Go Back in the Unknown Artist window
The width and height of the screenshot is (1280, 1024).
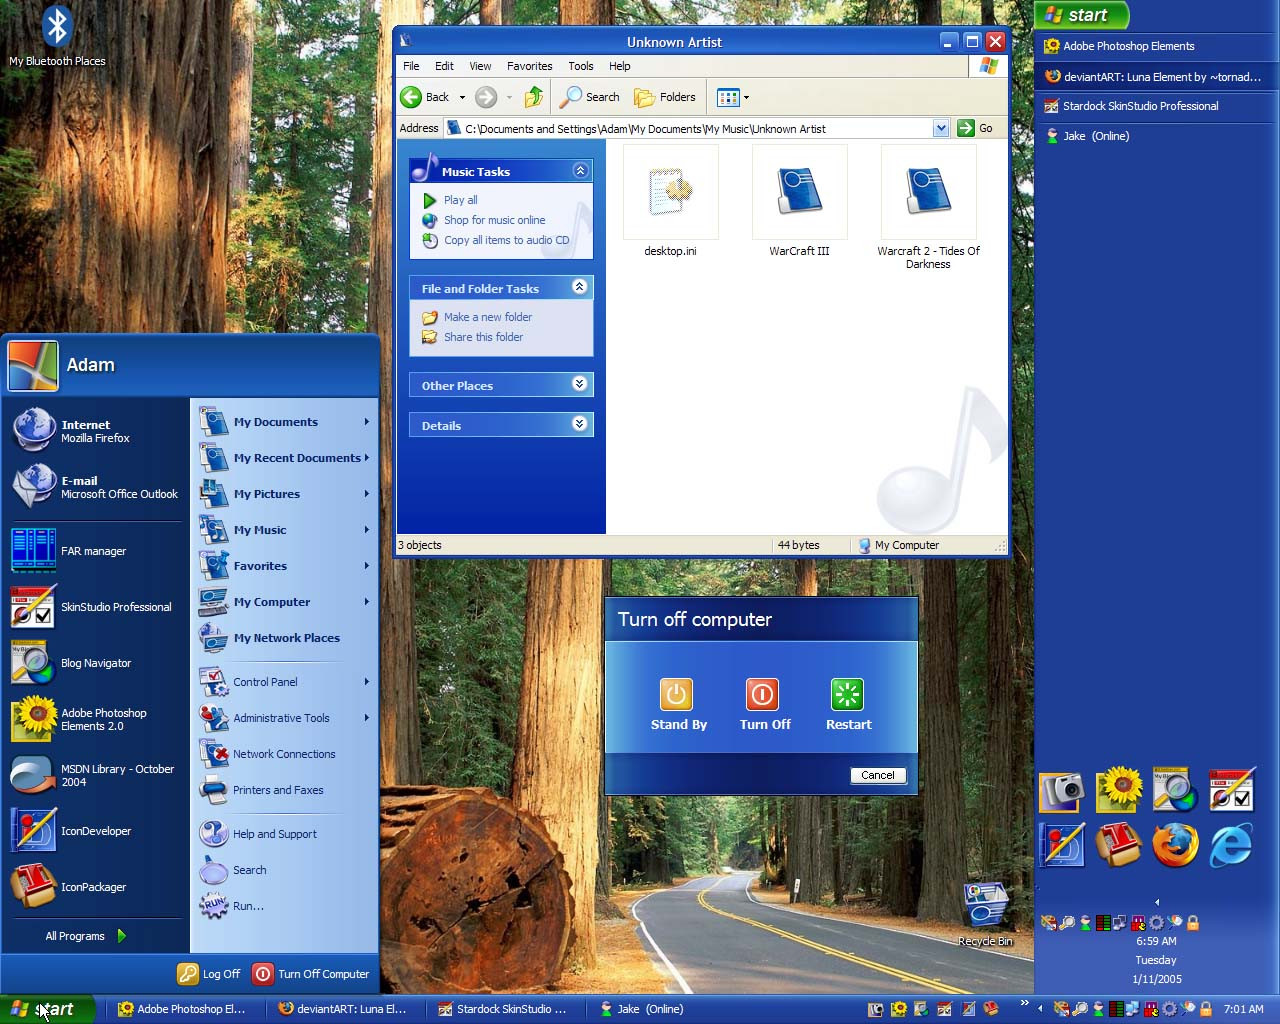click(426, 97)
